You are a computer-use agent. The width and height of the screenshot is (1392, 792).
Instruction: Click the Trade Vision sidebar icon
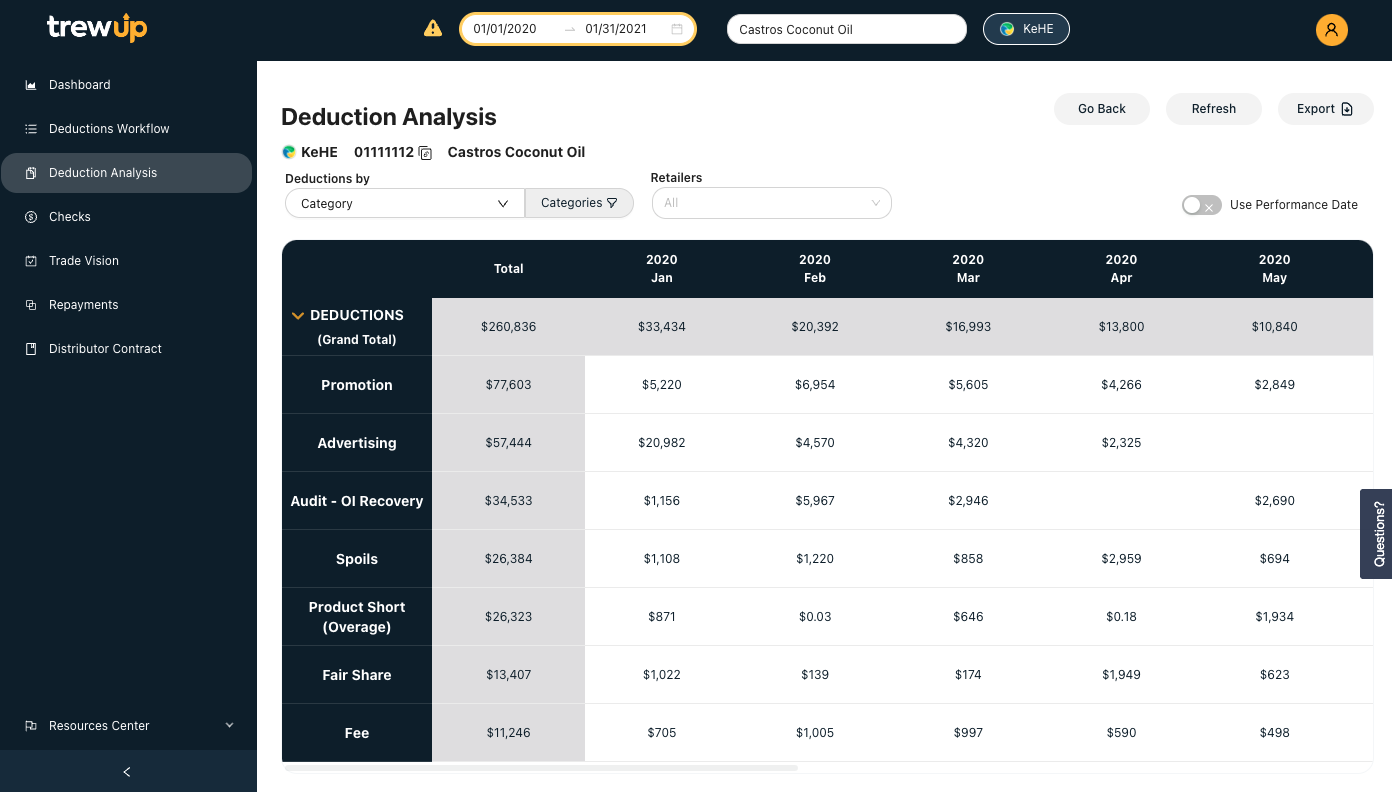point(31,261)
